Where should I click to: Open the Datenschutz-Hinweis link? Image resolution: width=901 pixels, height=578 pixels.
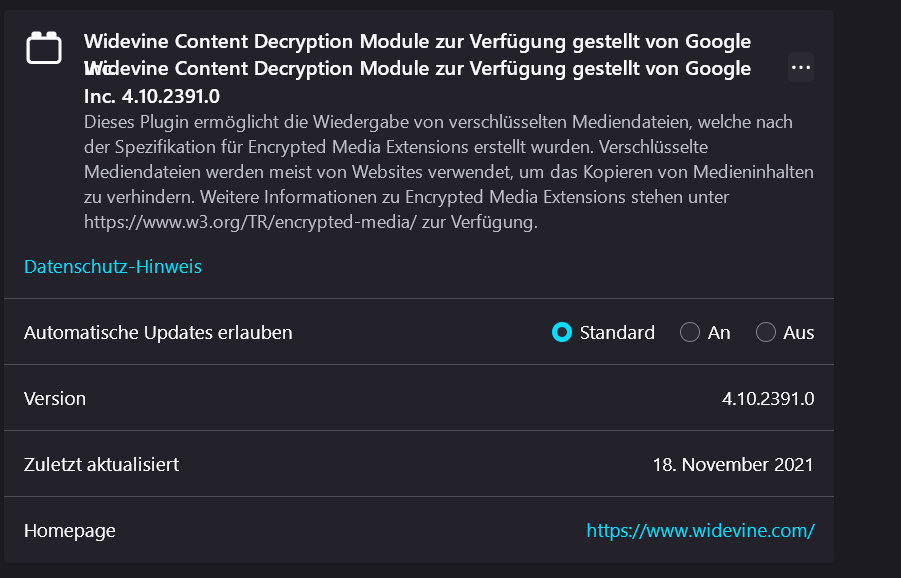pos(113,267)
